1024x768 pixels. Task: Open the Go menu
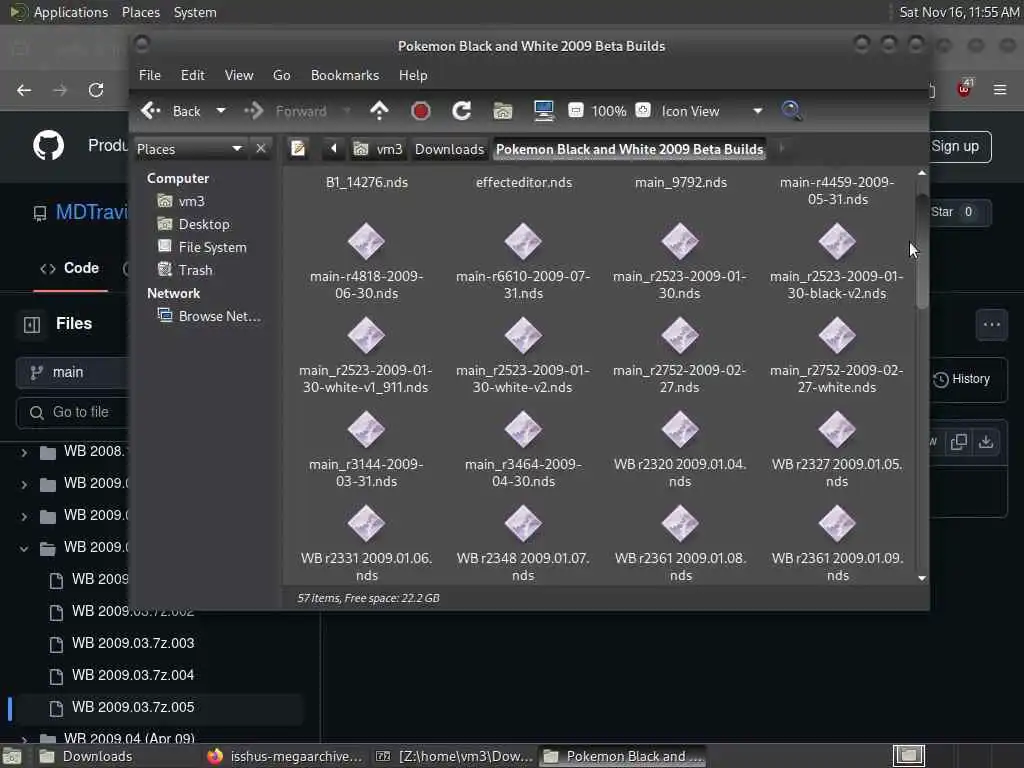tap(281, 75)
